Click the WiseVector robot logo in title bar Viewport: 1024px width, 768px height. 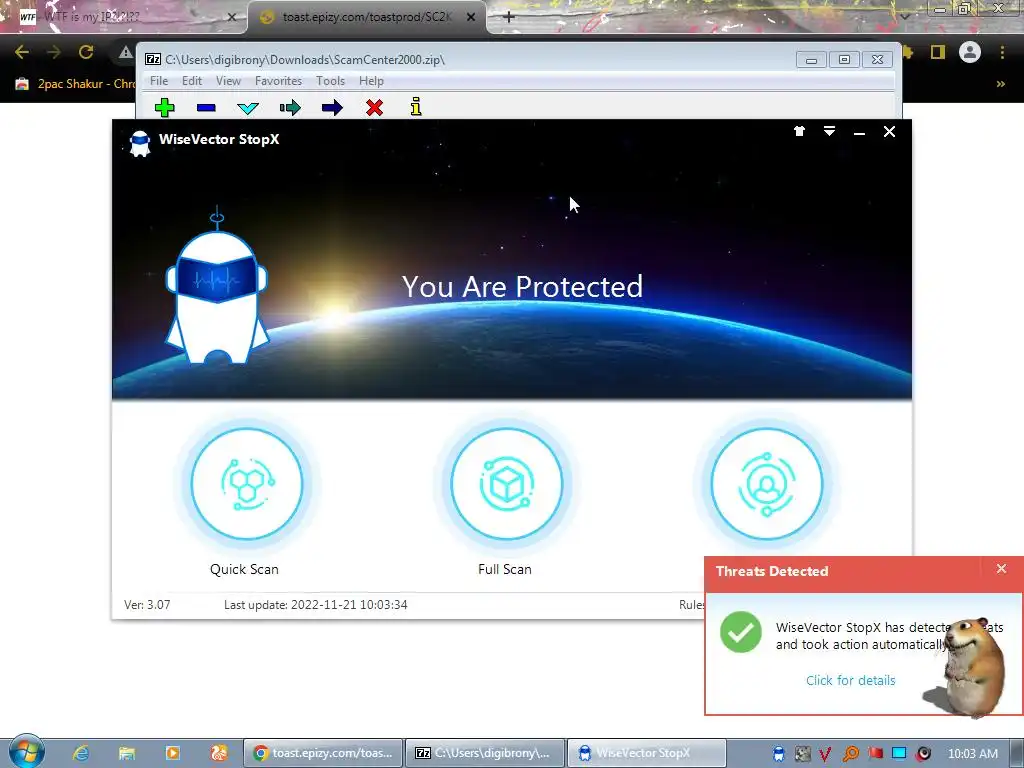coord(140,143)
